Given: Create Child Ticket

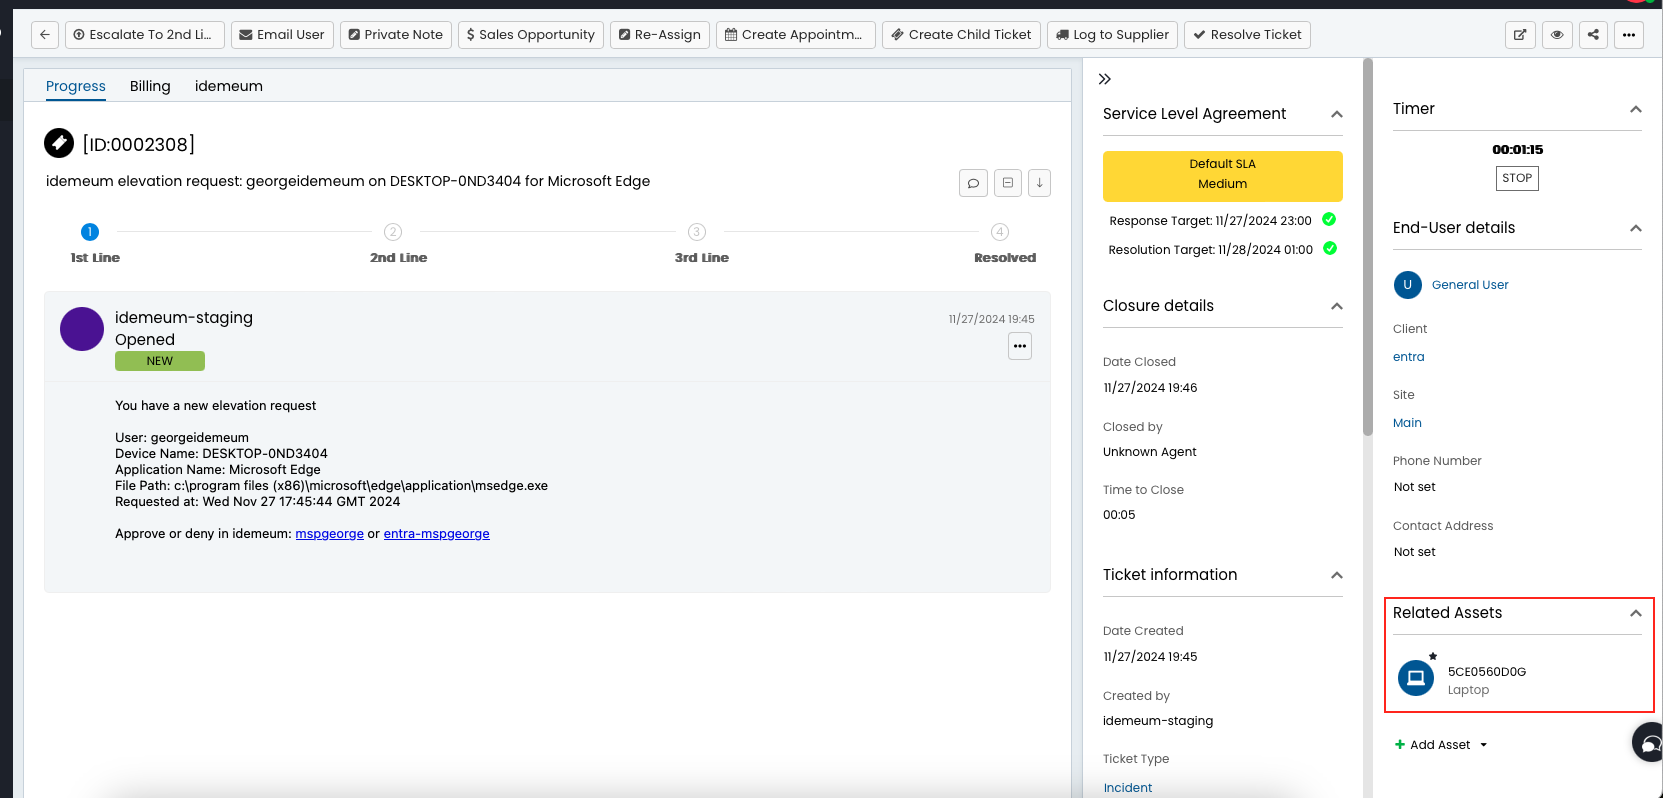Looking at the screenshot, I should point(961,34).
